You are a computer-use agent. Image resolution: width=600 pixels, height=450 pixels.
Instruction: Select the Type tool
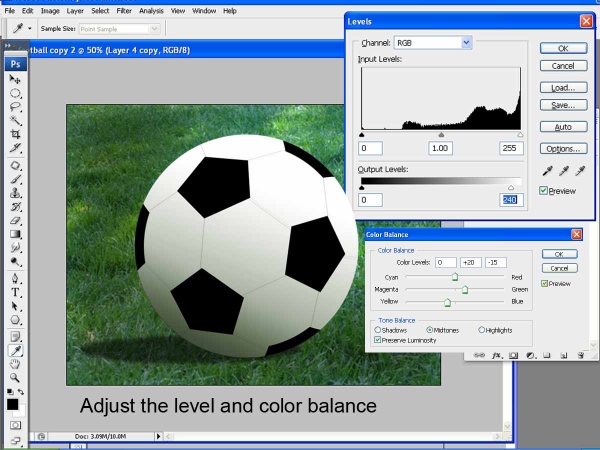[x=15, y=292]
